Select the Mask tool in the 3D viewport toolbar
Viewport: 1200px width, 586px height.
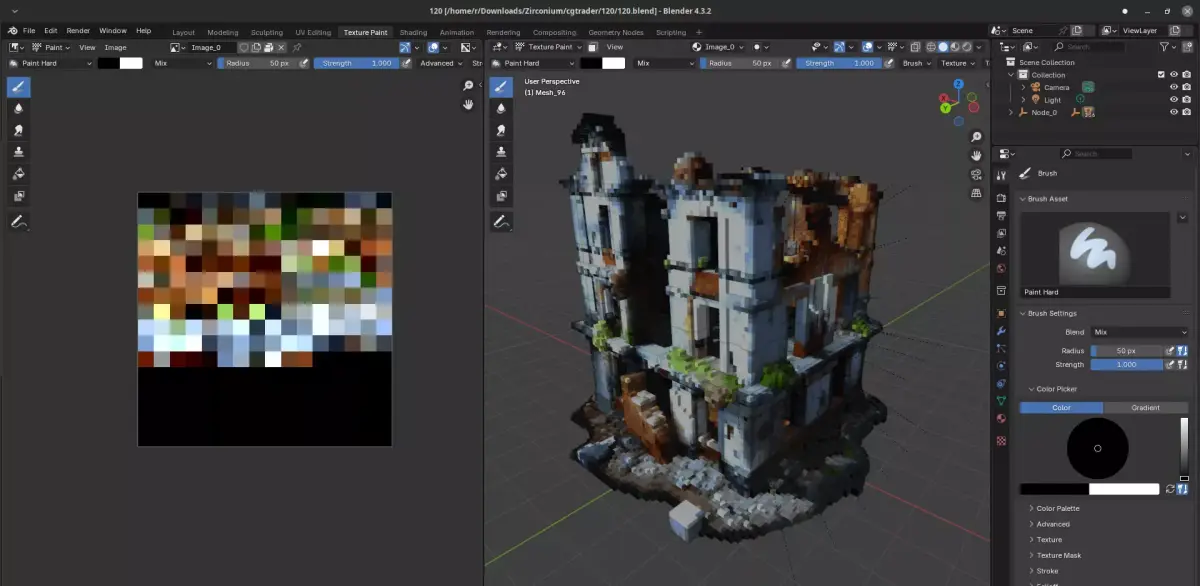pyautogui.click(x=501, y=196)
